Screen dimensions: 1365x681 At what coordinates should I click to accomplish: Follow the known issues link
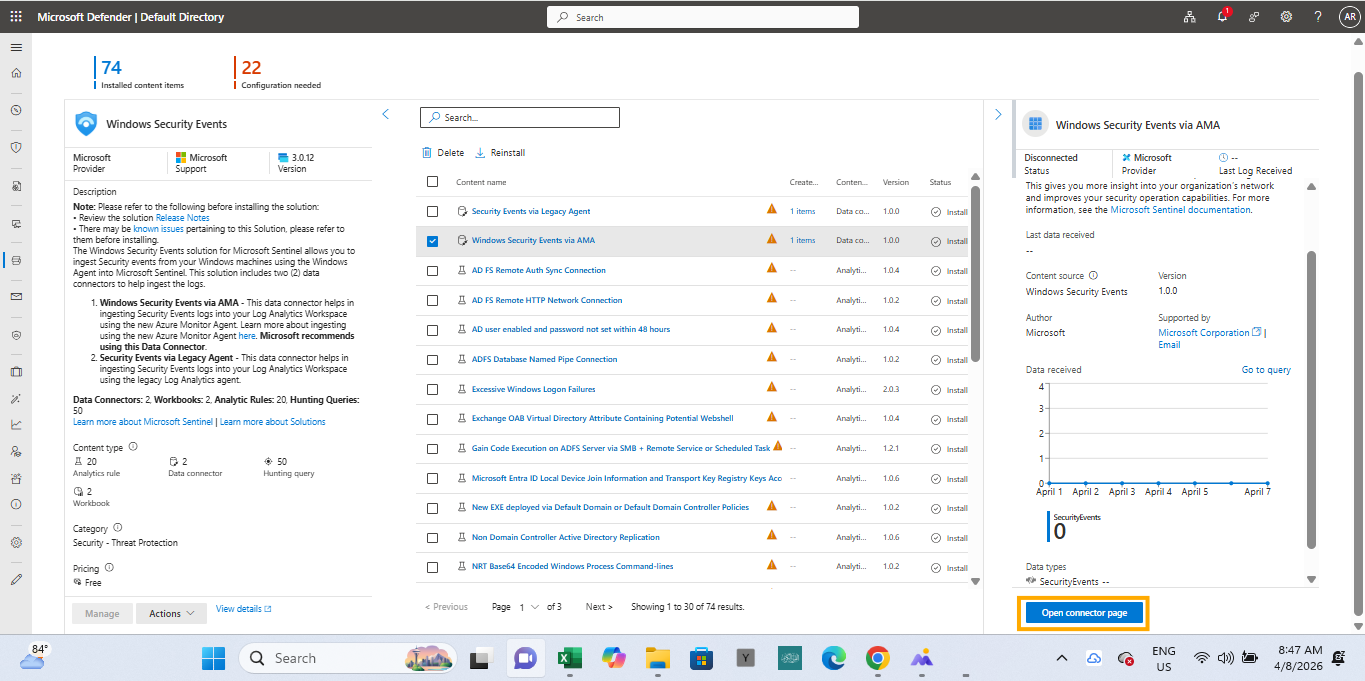tap(158, 229)
